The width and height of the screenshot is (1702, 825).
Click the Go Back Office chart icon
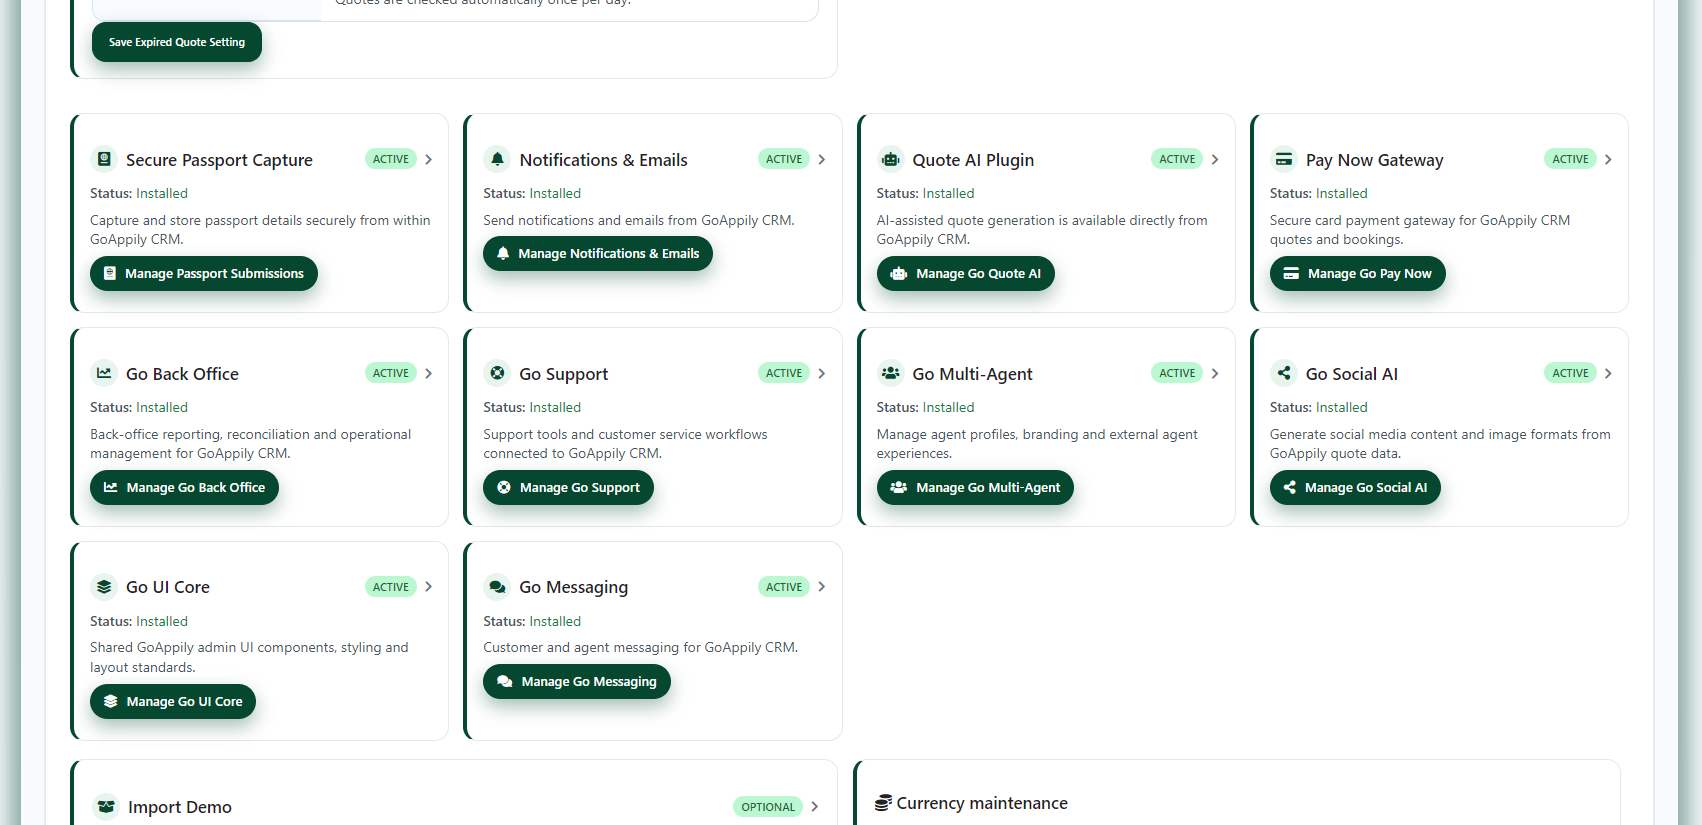(x=104, y=373)
